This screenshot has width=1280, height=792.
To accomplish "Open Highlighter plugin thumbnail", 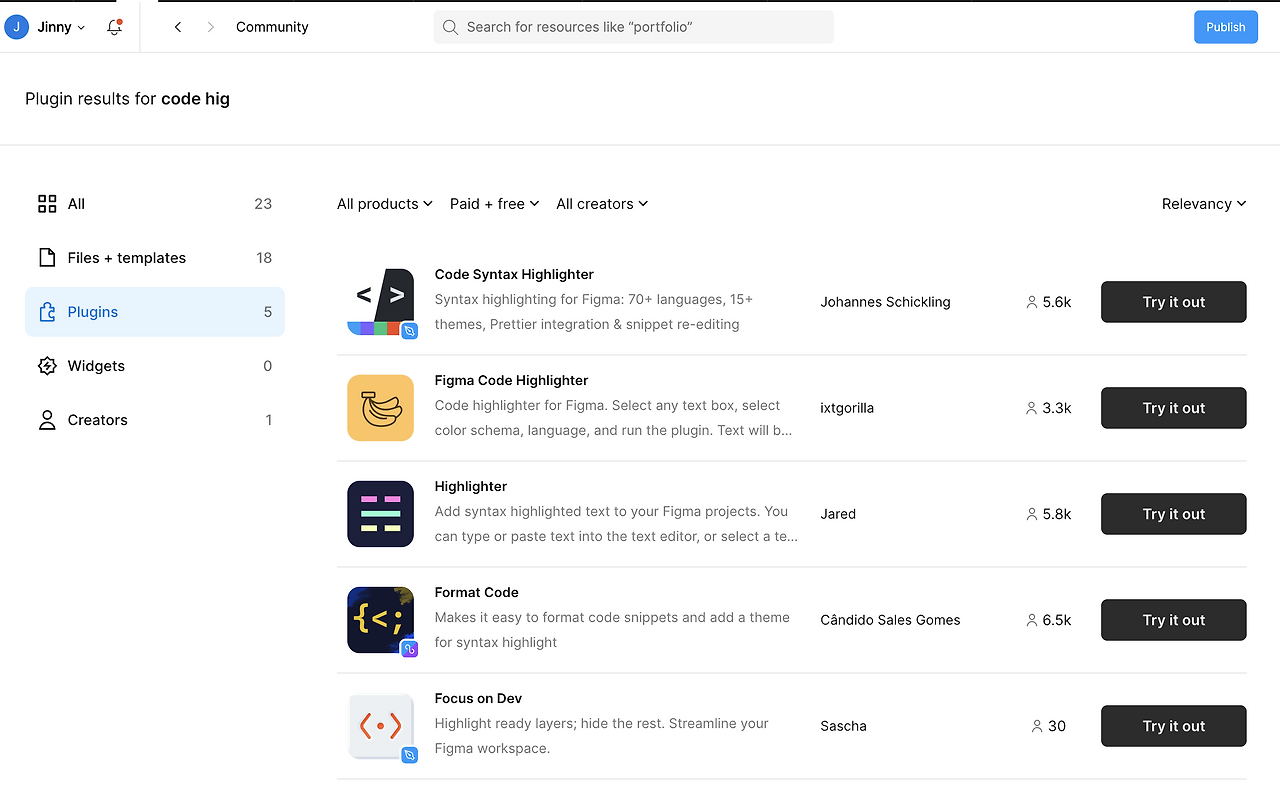I will (381, 514).
